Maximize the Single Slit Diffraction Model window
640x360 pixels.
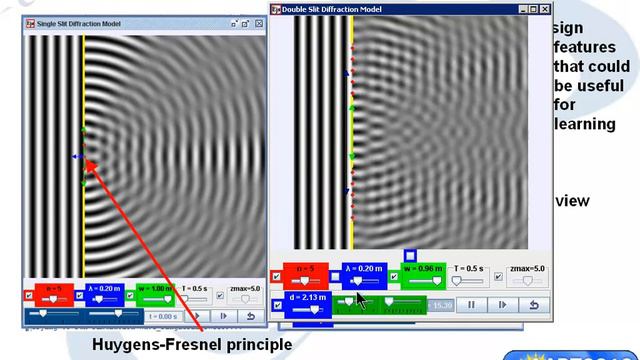coord(245,24)
